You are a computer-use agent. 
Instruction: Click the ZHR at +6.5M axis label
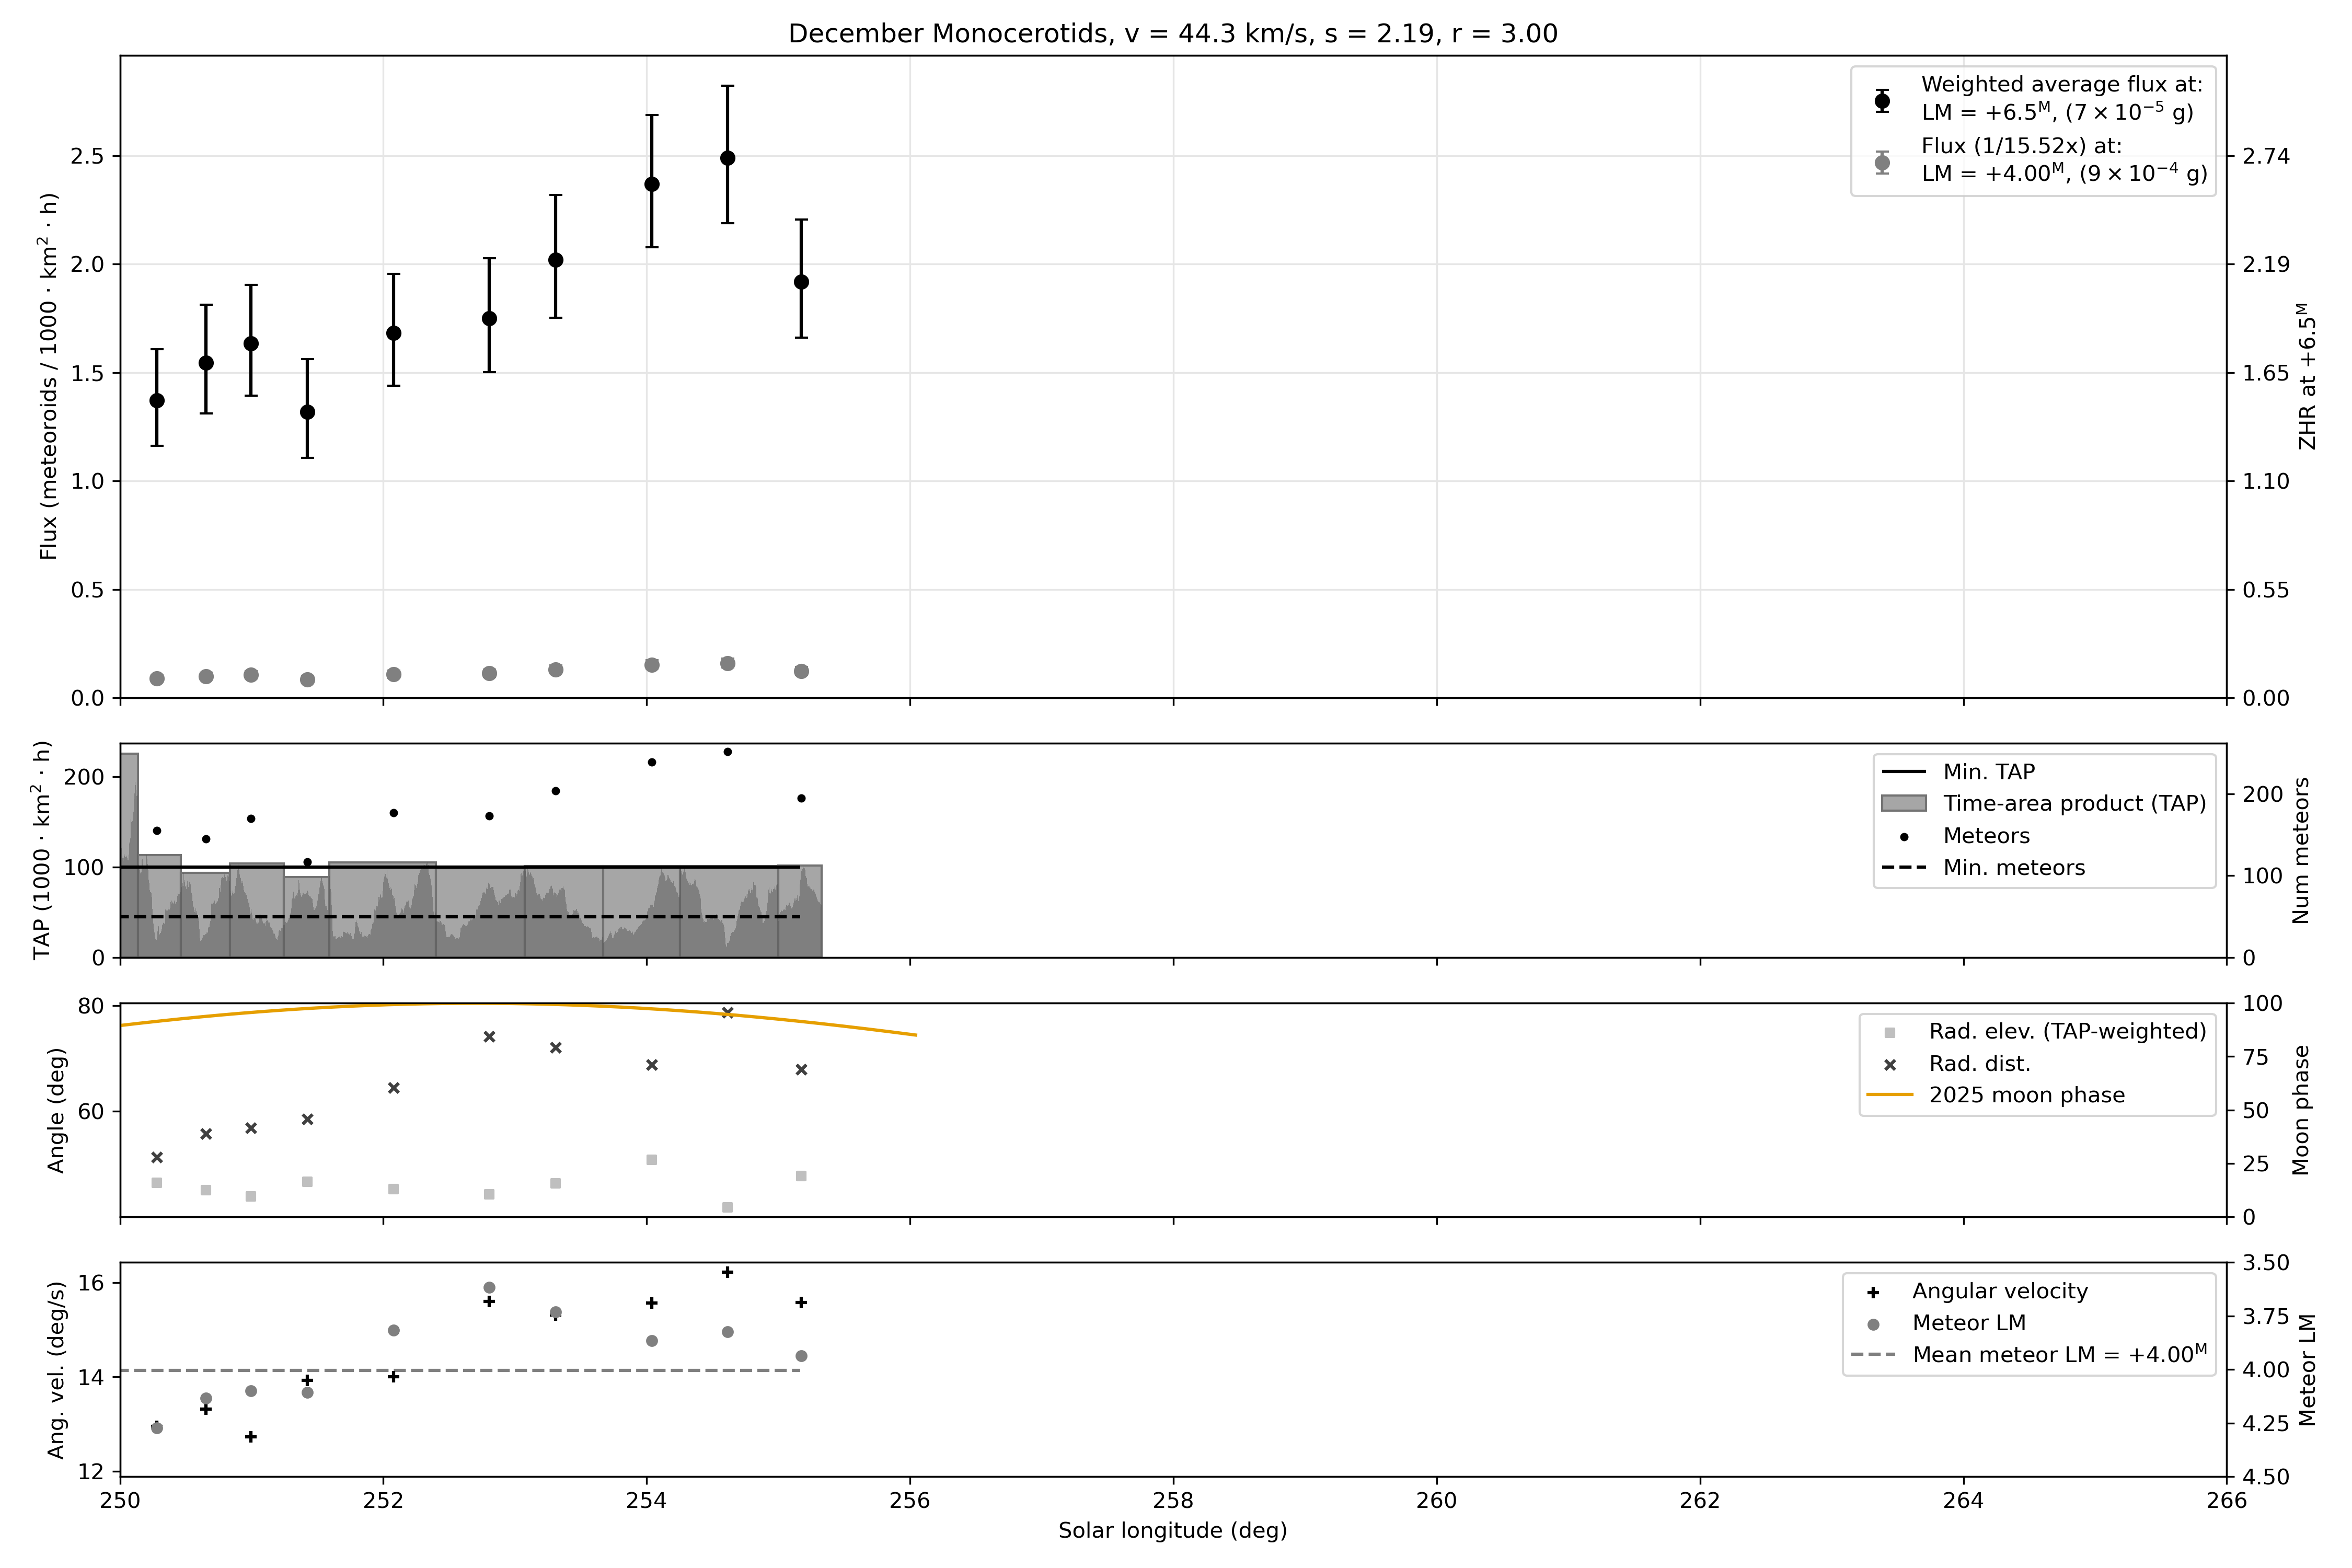tap(2307, 377)
